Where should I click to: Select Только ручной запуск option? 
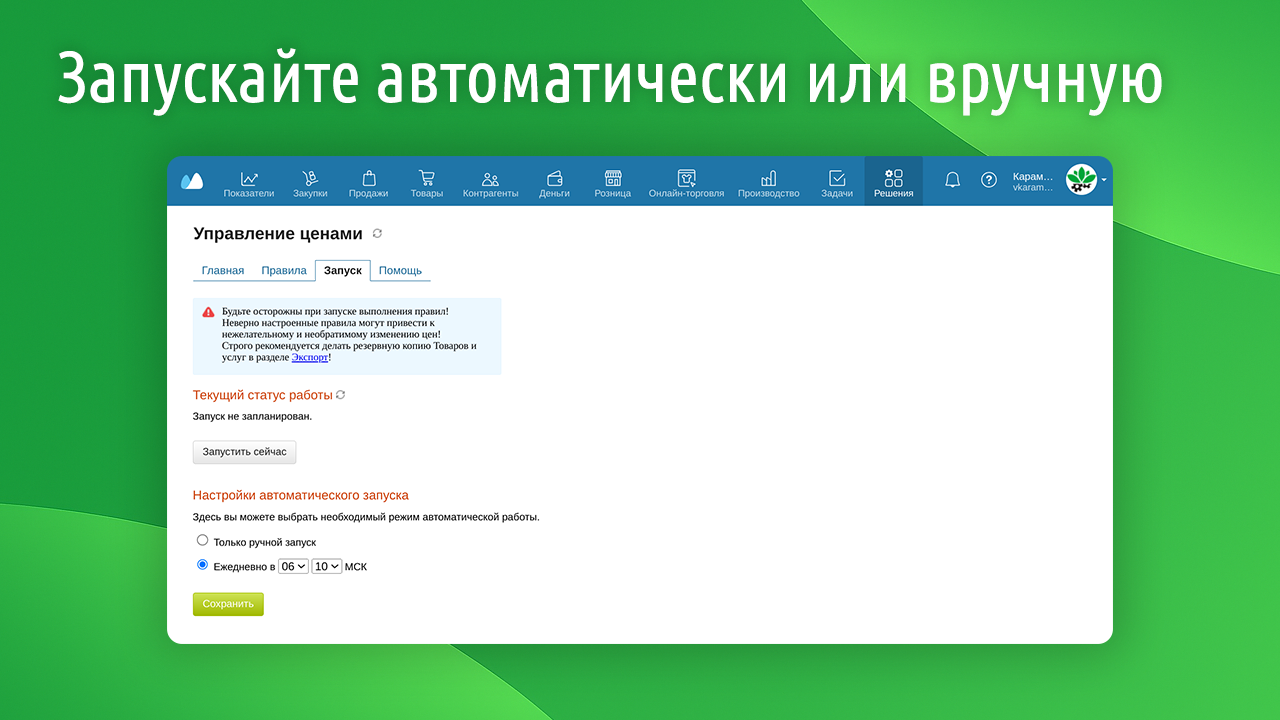203,540
